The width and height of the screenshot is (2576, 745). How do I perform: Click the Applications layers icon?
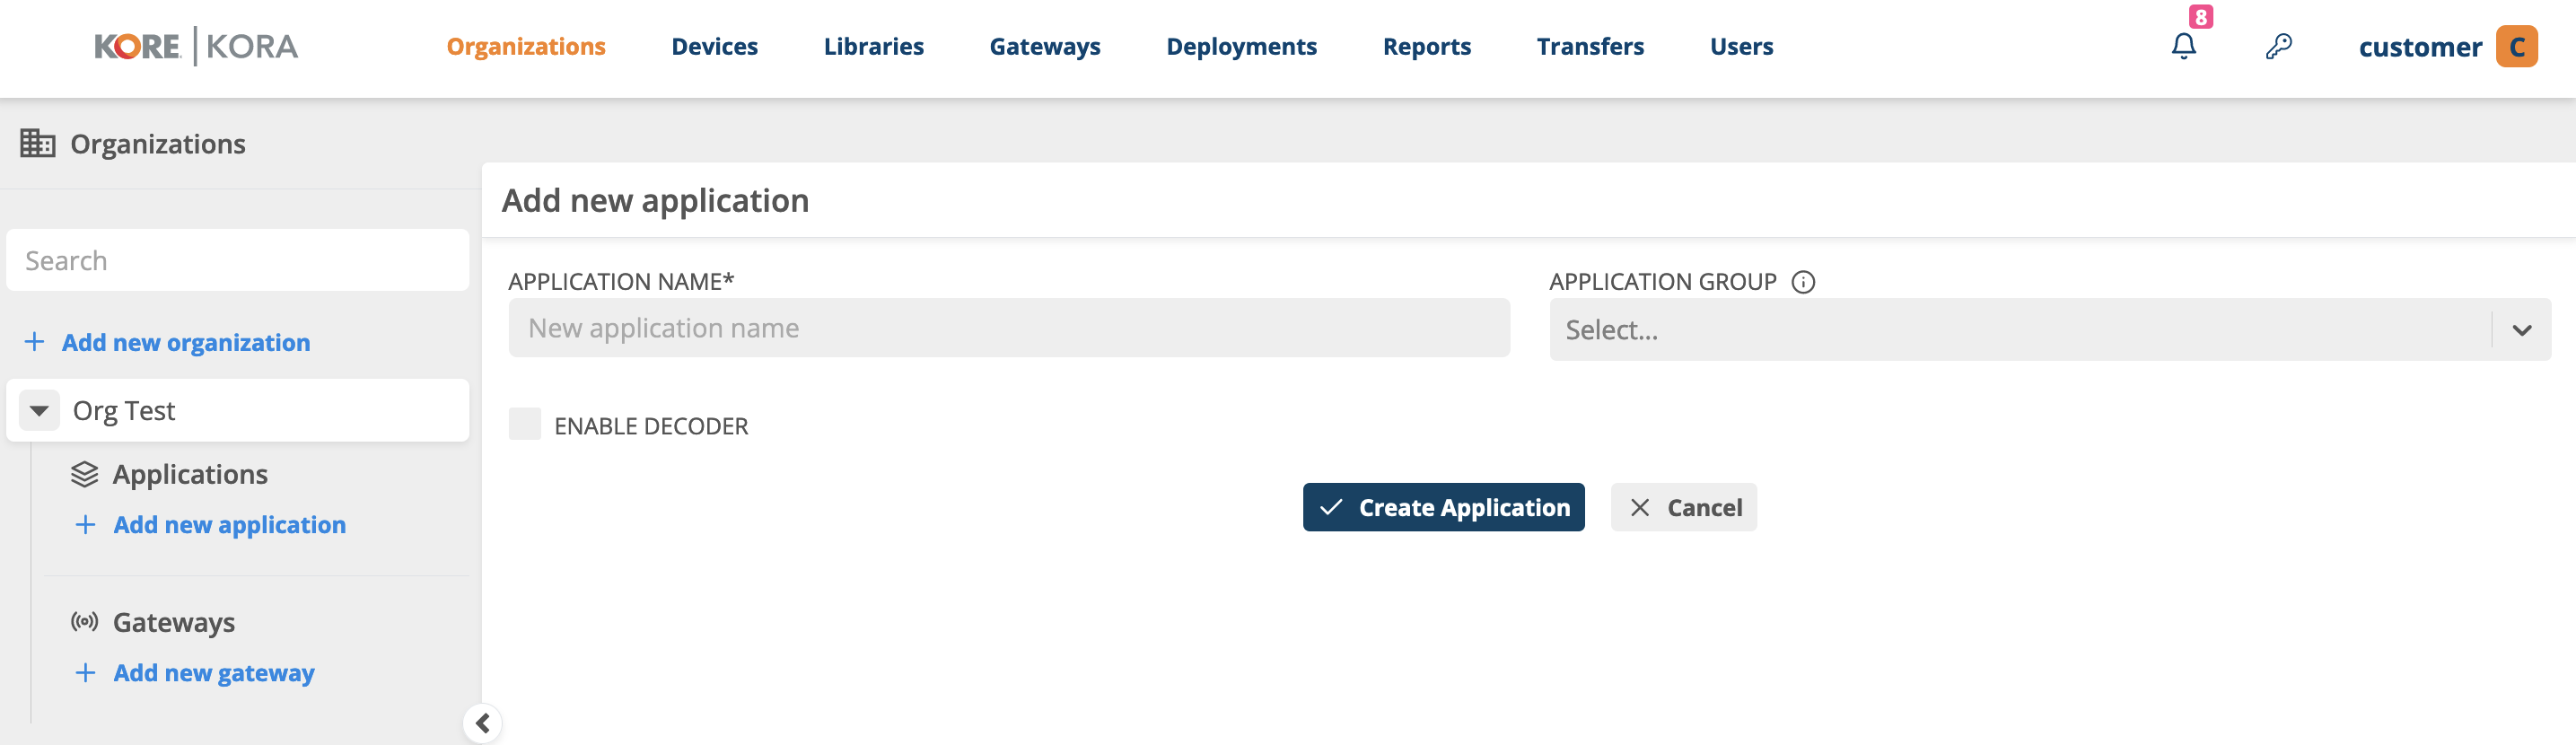point(85,474)
